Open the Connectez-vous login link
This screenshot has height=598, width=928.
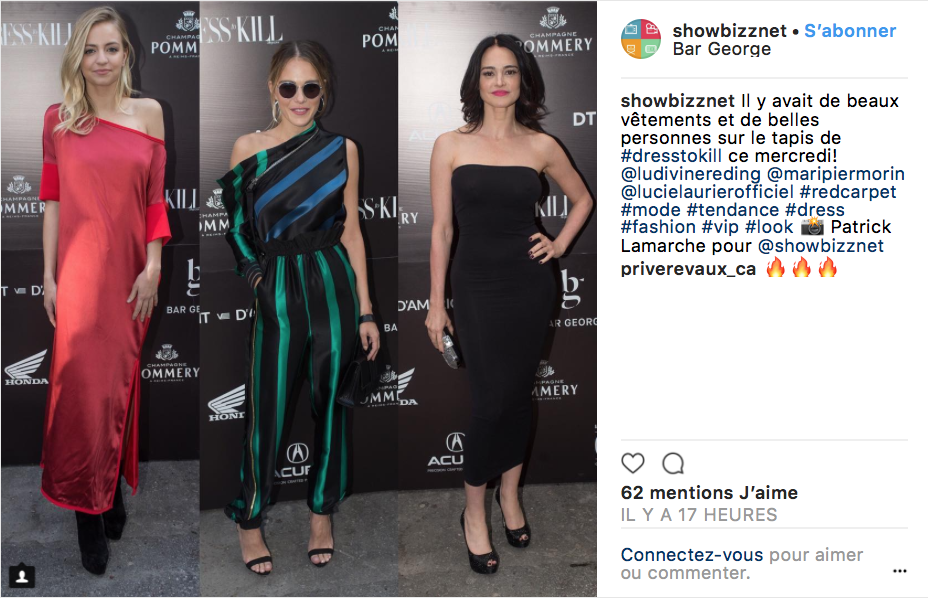tap(692, 555)
